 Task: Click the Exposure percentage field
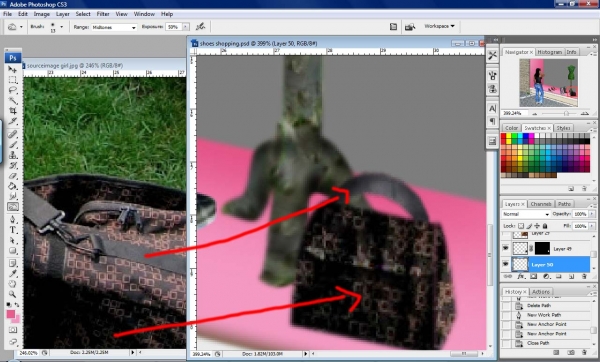click(174, 27)
